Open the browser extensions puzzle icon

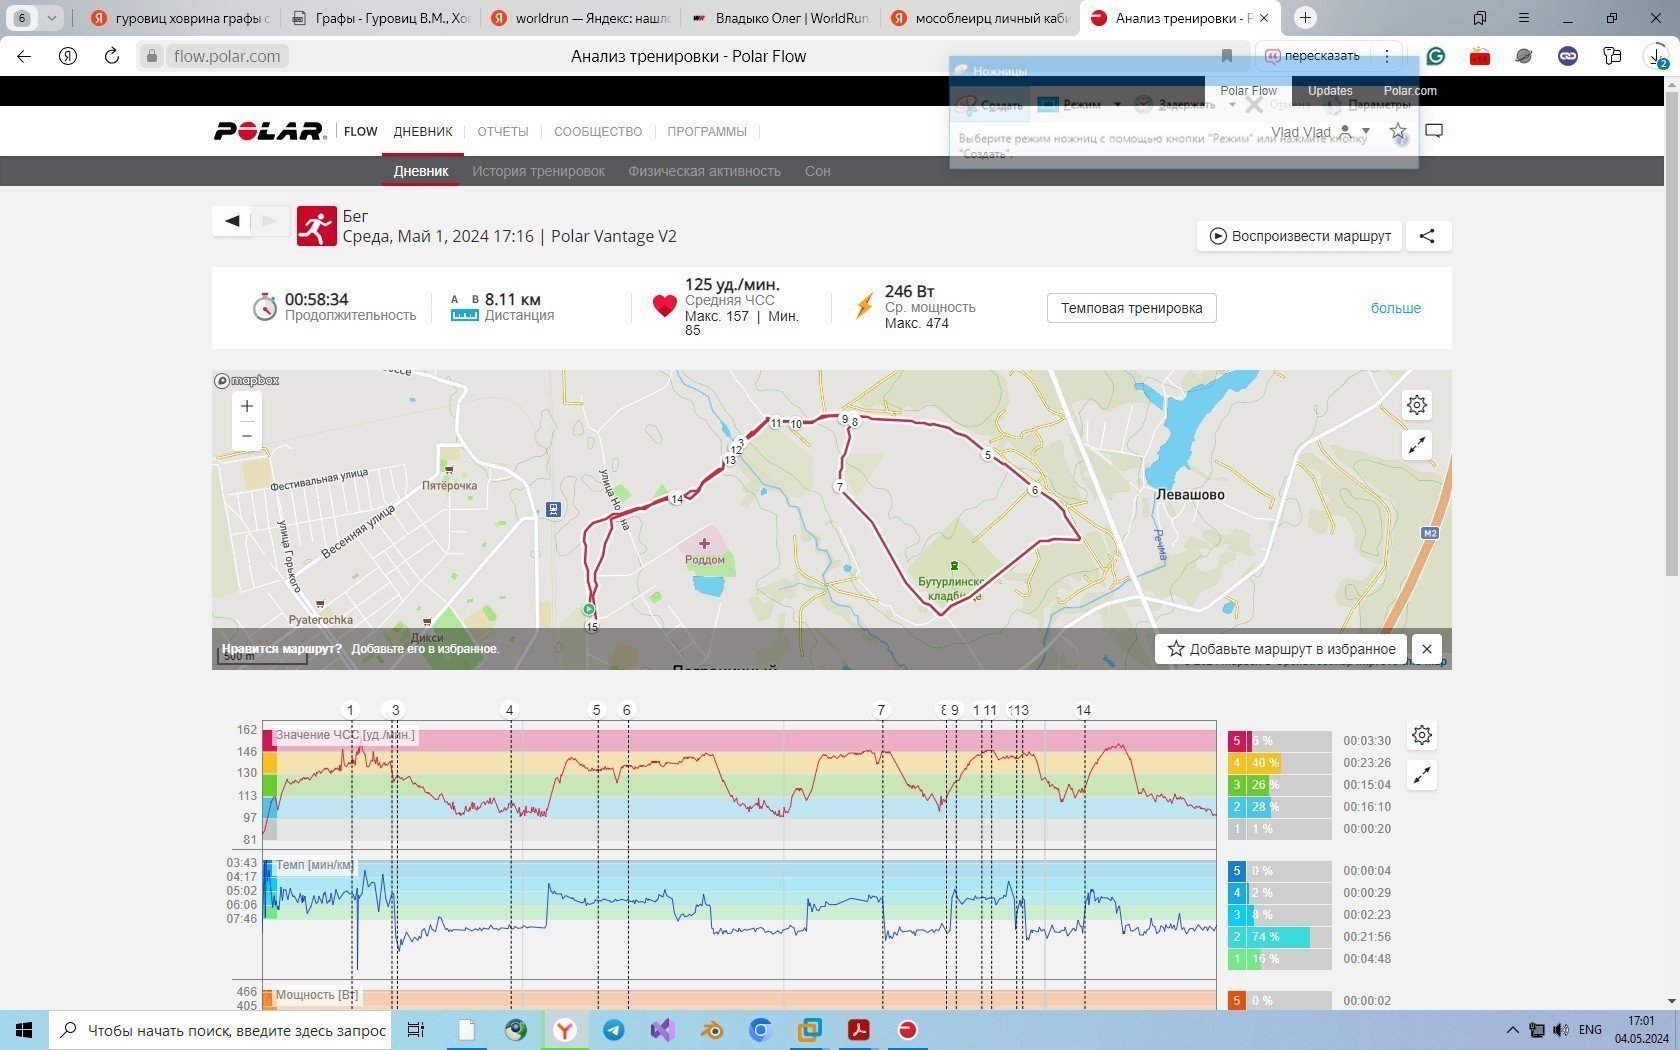(1612, 56)
